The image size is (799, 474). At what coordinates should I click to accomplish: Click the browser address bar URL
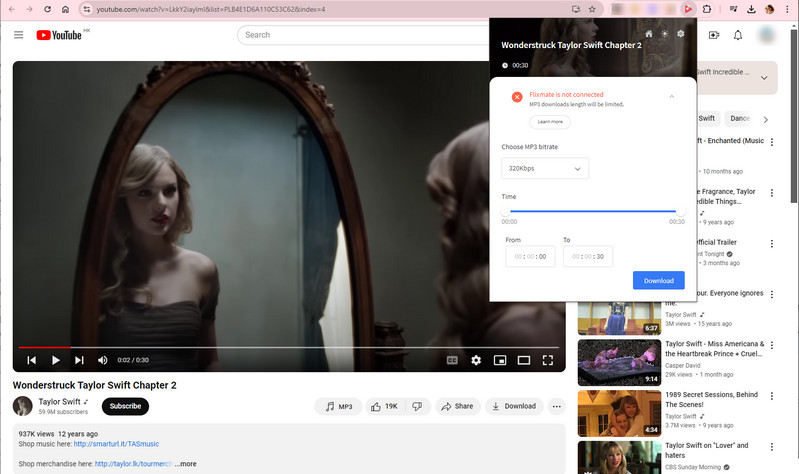tap(211, 9)
